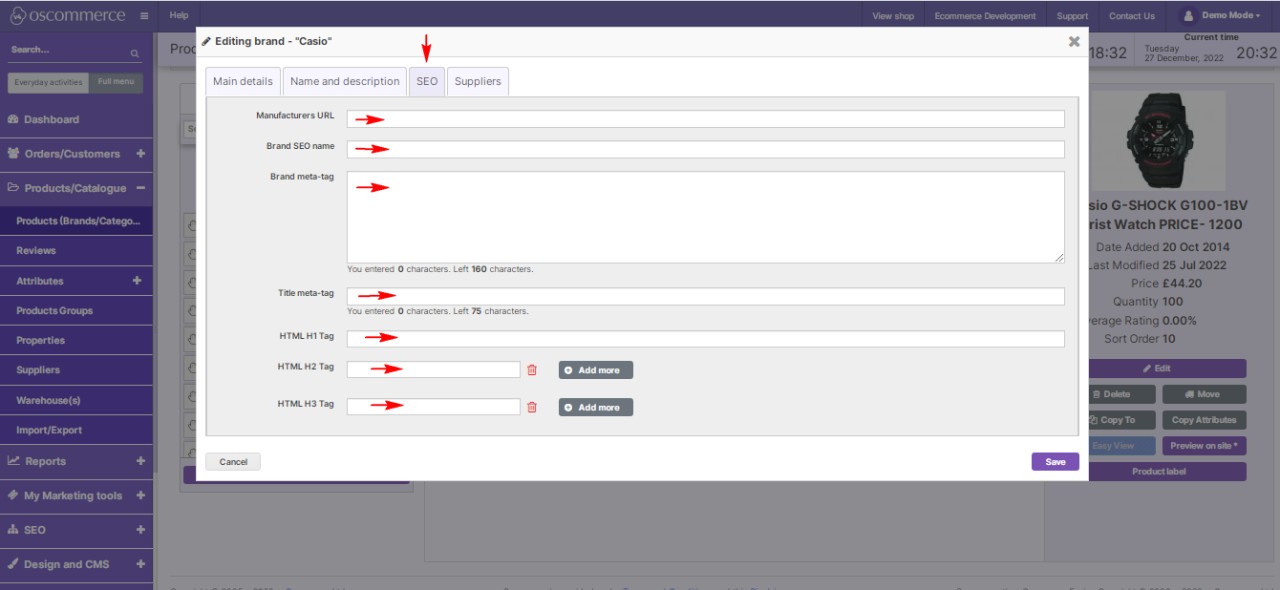This screenshot has height=590, width=1280.
Task: Click Preview on site button
Action: (x=1204, y=446)
